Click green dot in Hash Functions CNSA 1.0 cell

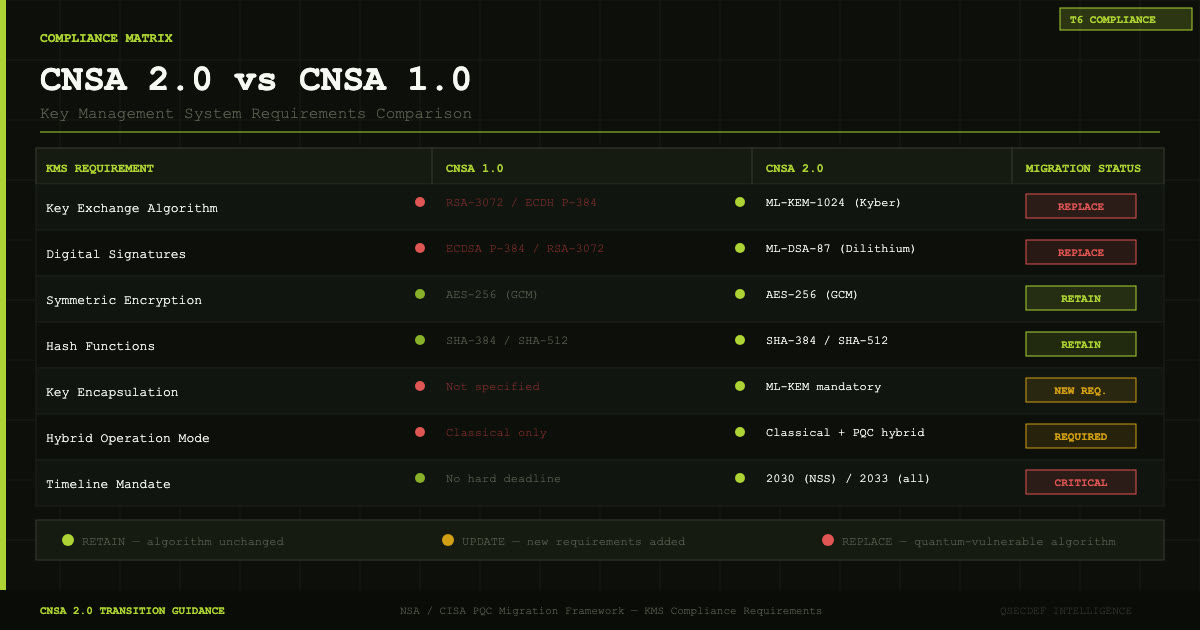[420, 340]
